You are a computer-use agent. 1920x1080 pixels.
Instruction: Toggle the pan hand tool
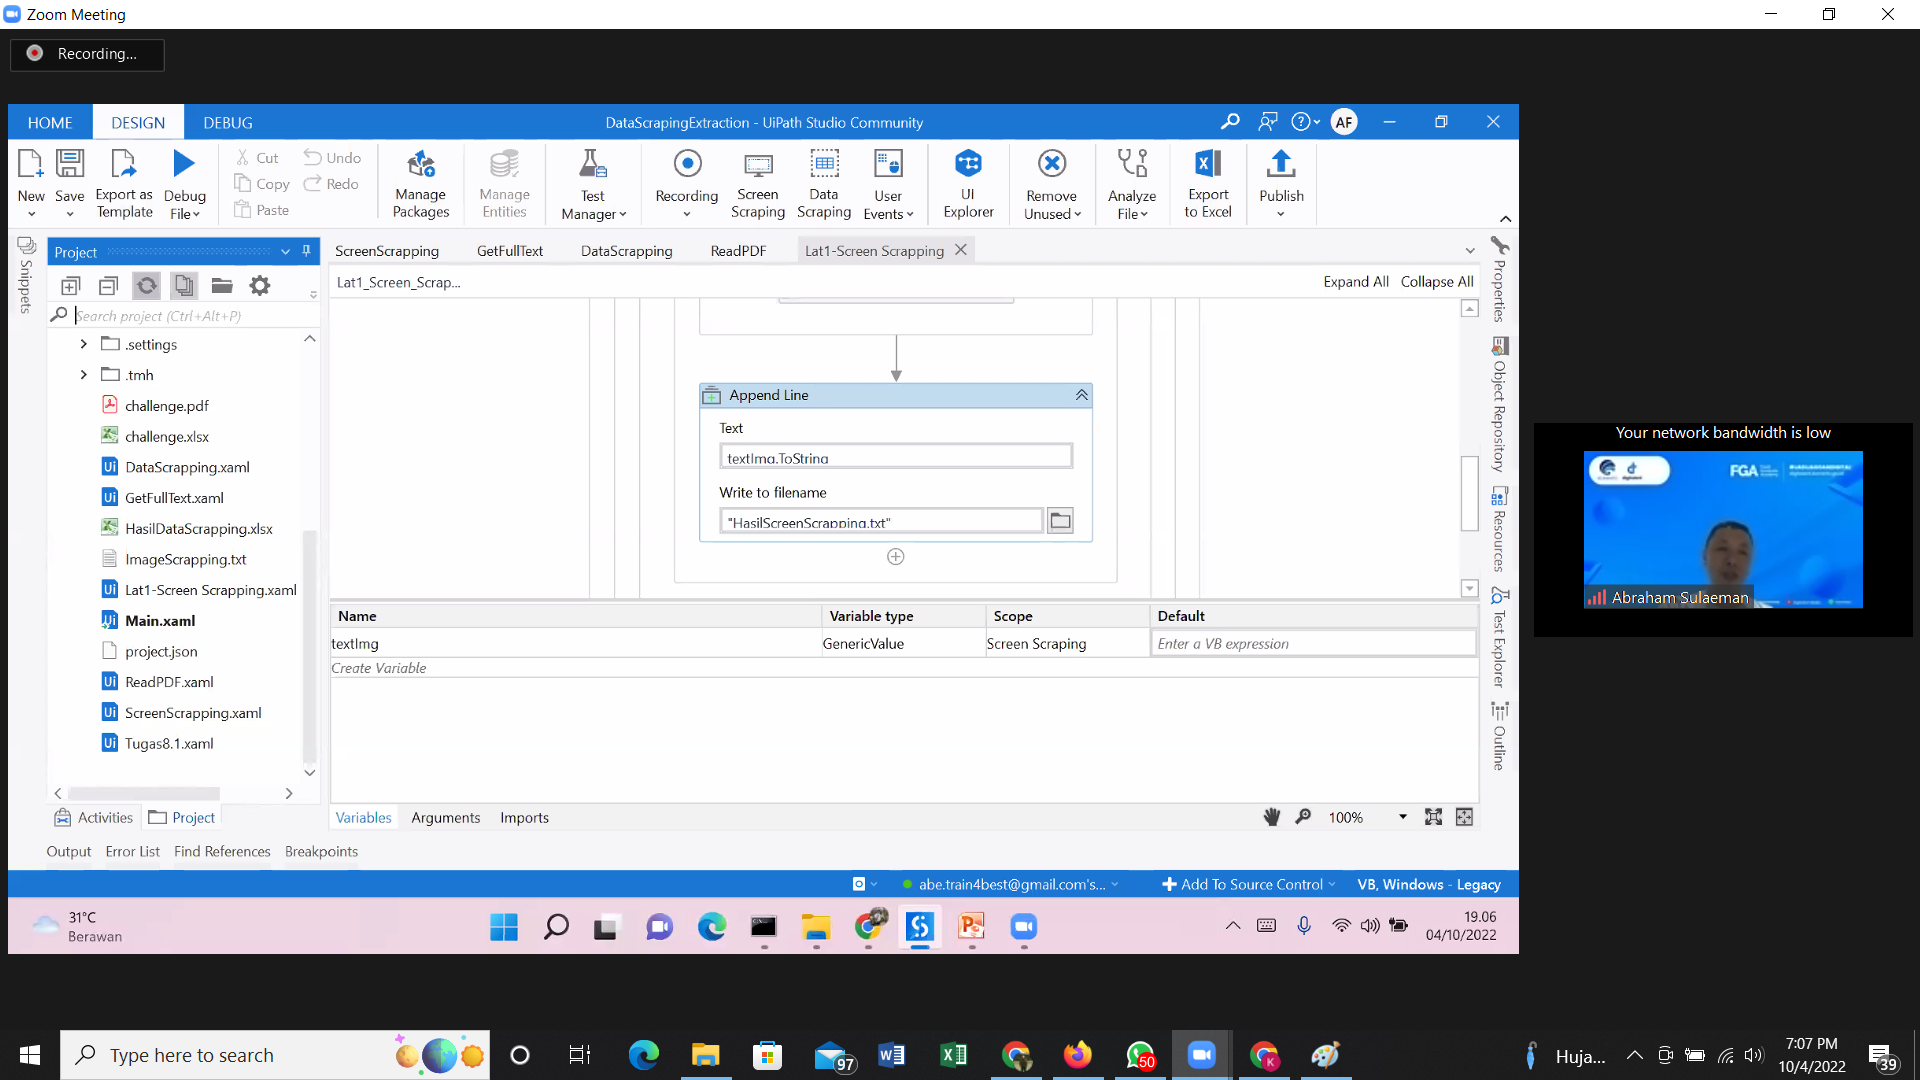coord(1271,817)
